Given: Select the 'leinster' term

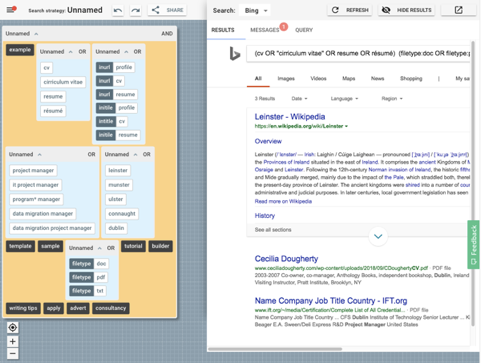Looking at the screenshot, I should tap(118, 170).
